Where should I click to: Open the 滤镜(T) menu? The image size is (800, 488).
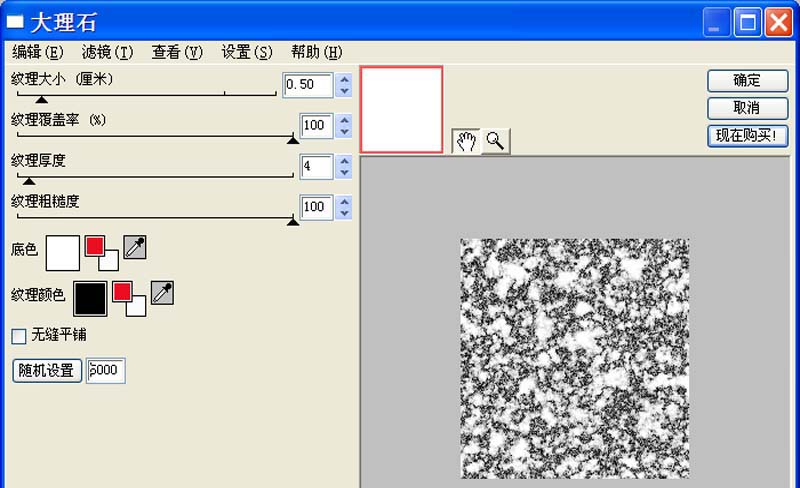point(107,52)
